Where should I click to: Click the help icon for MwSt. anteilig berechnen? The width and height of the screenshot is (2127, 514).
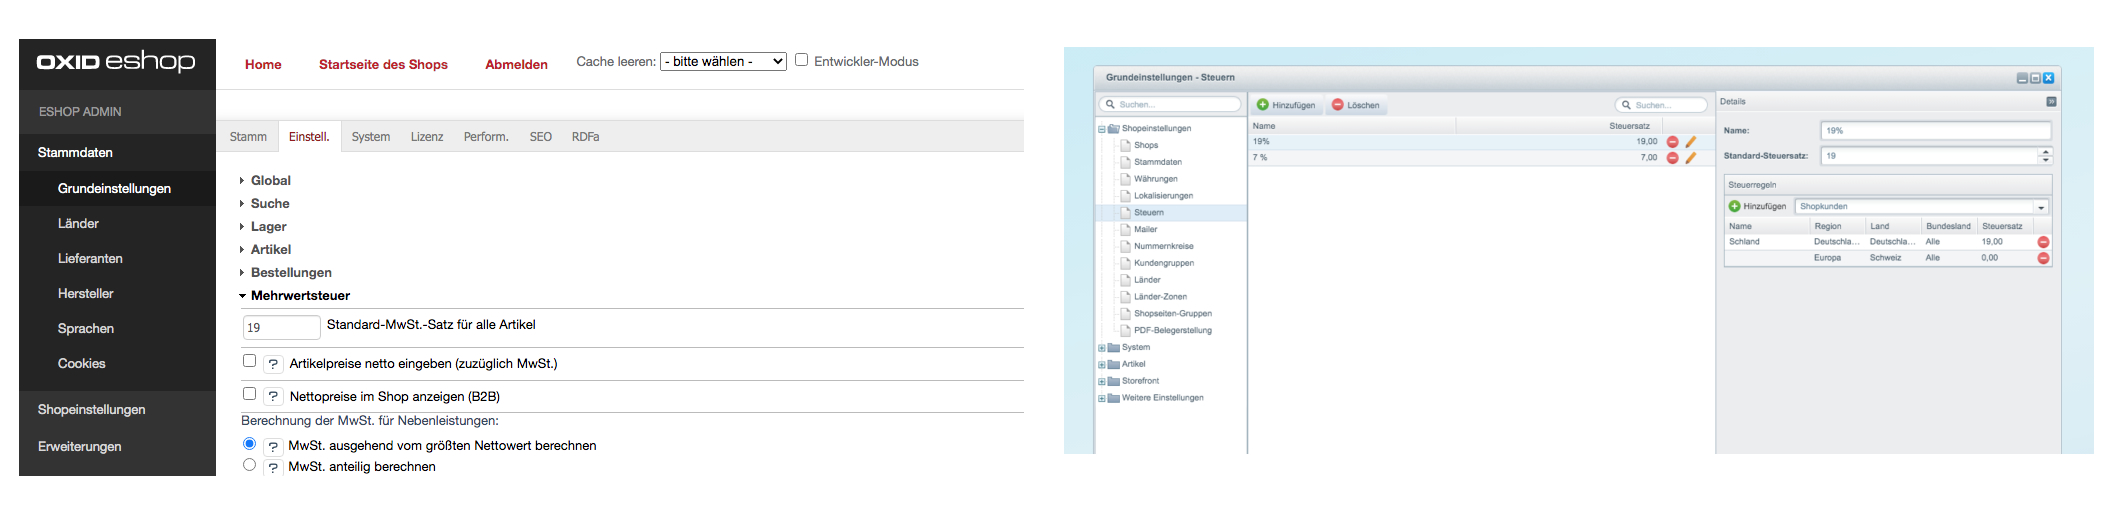[273, 467]
